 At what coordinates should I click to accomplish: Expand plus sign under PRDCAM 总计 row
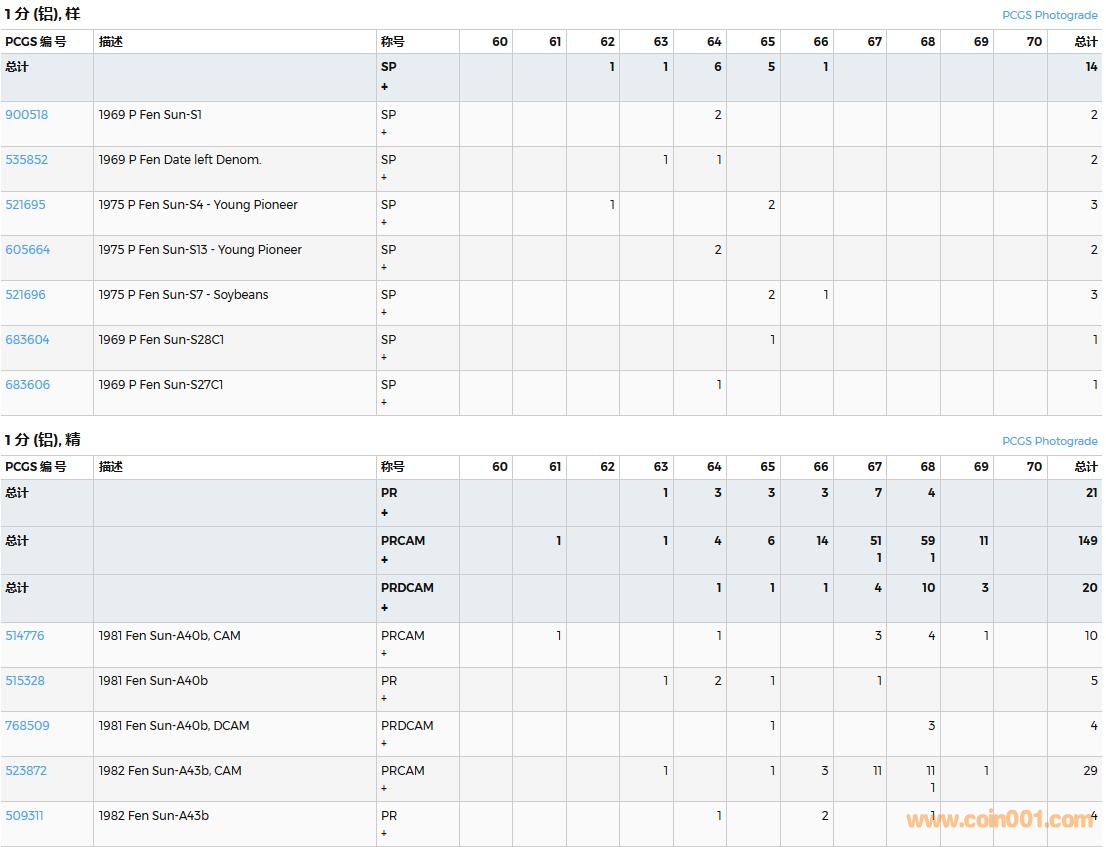point(384,608)
